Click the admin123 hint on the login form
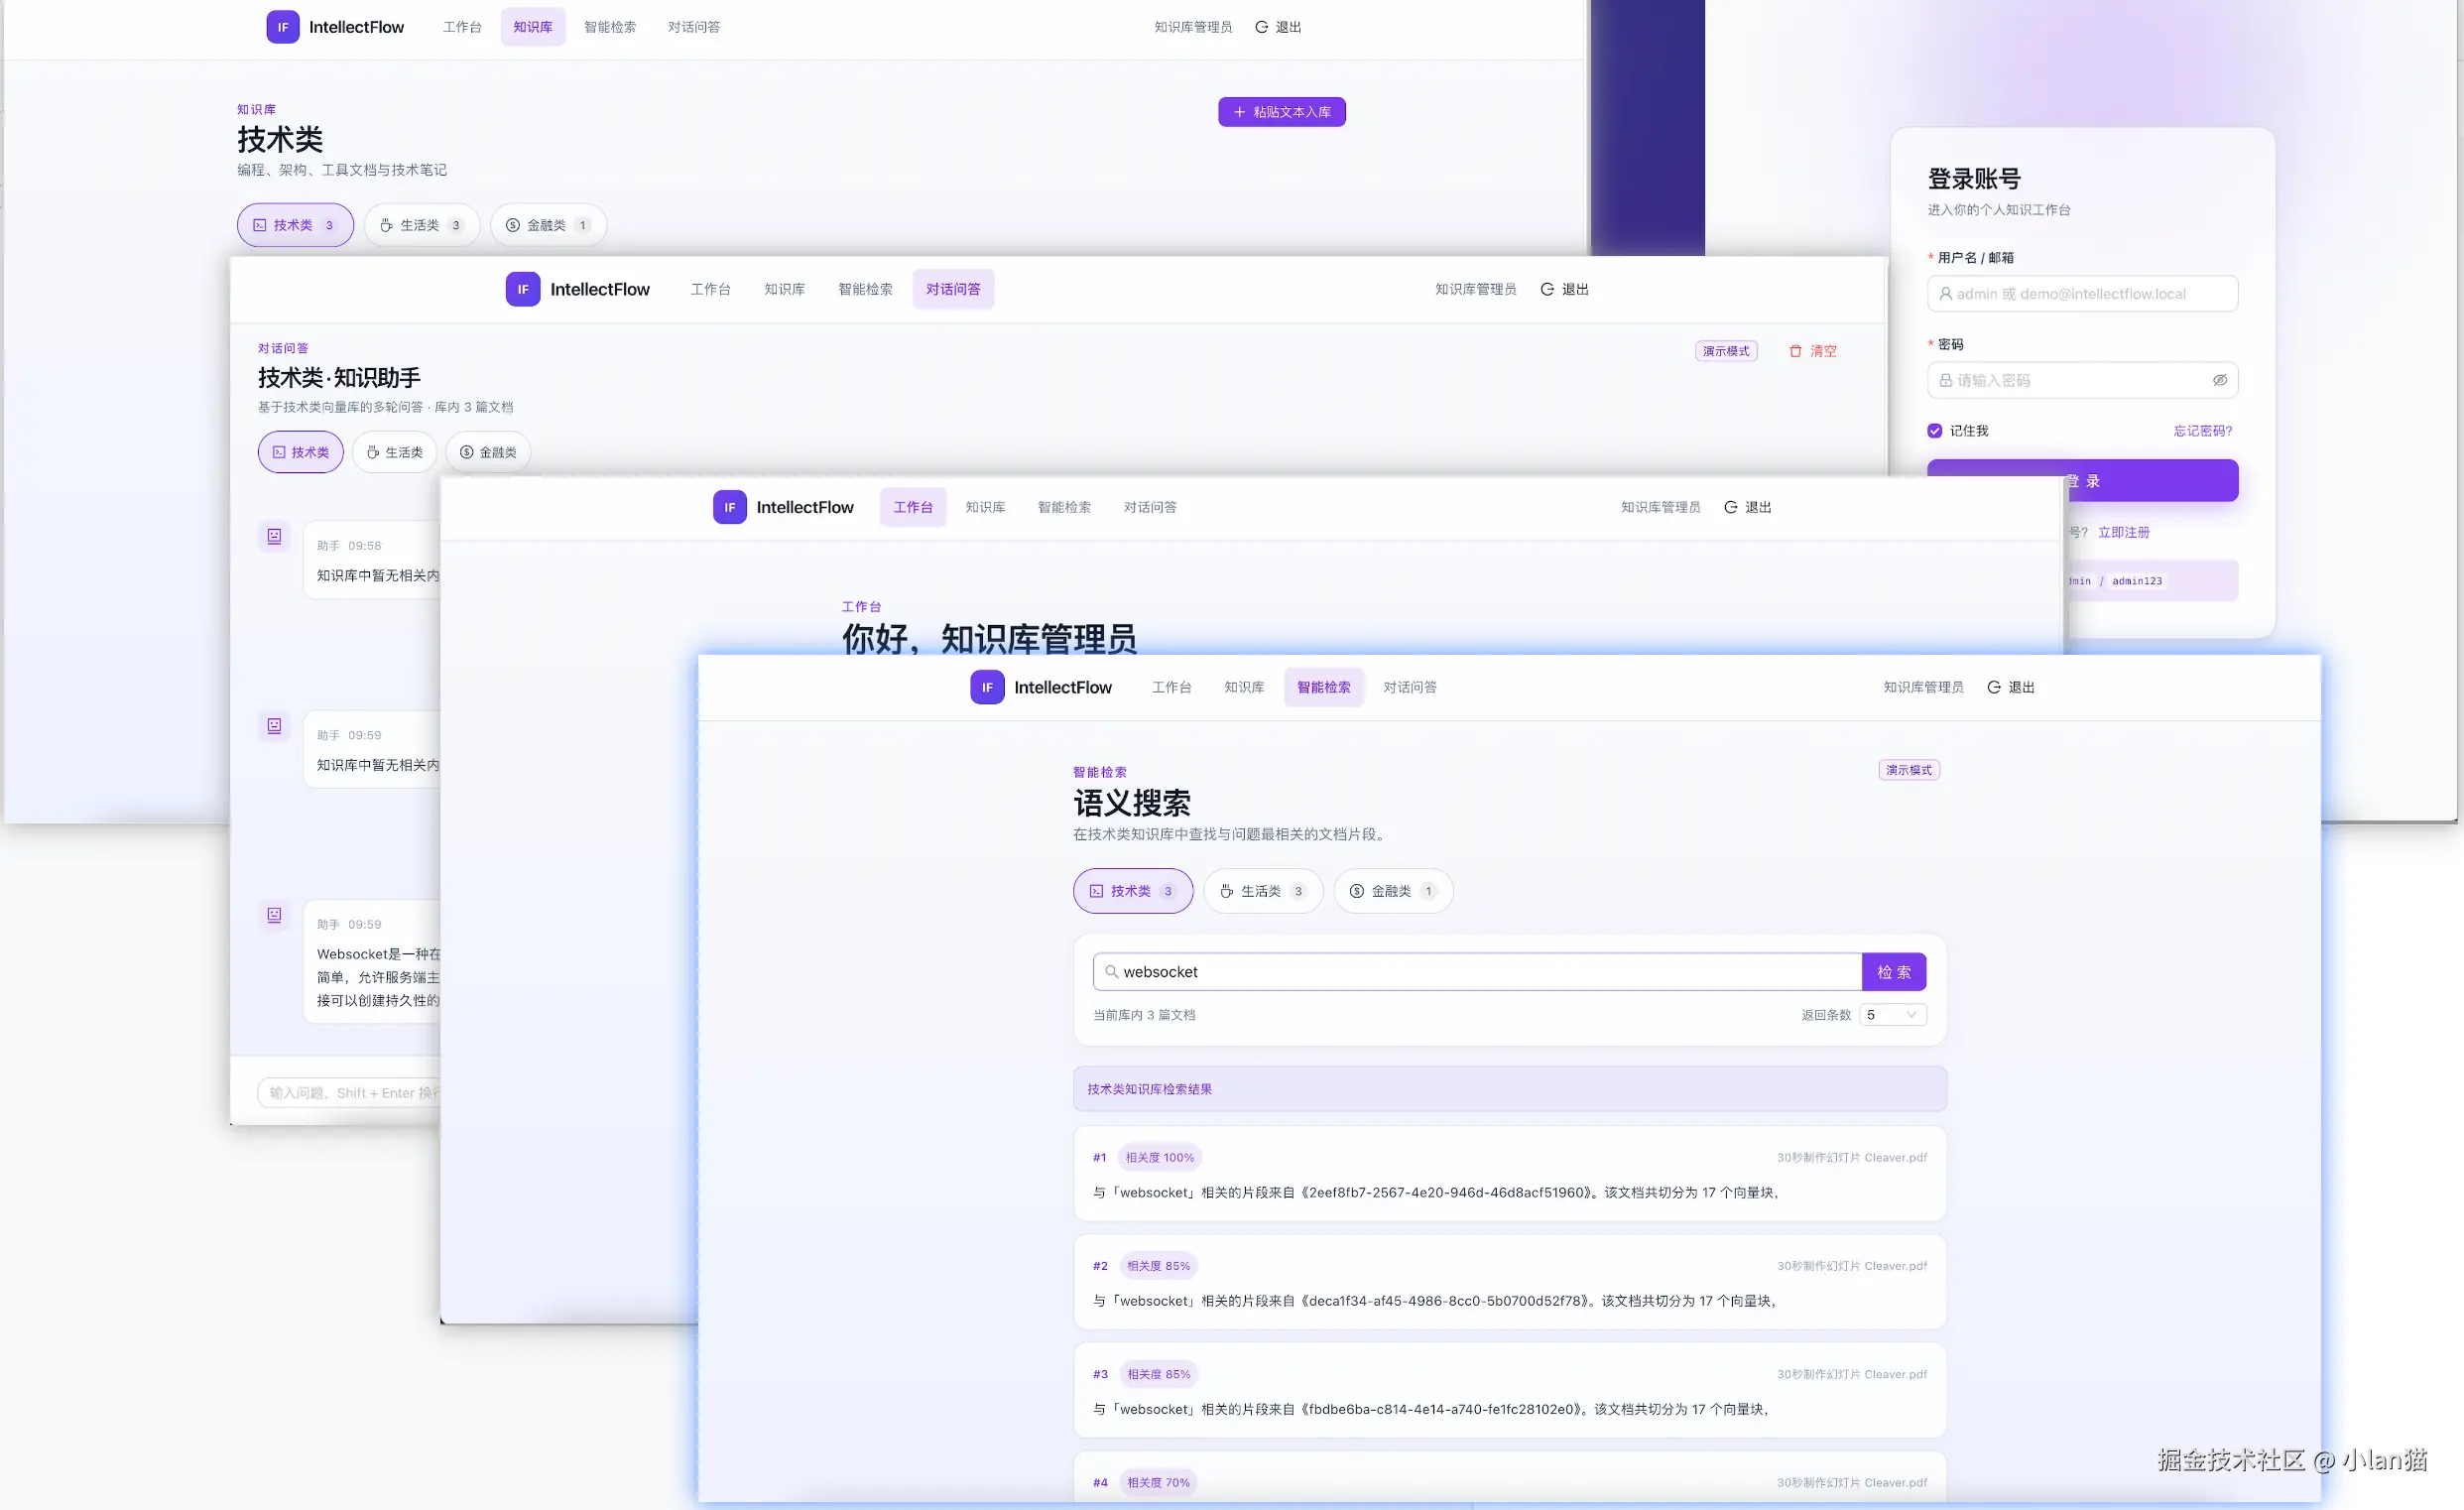This screenshot has width=2464, height=1510. coord(2137,581)
